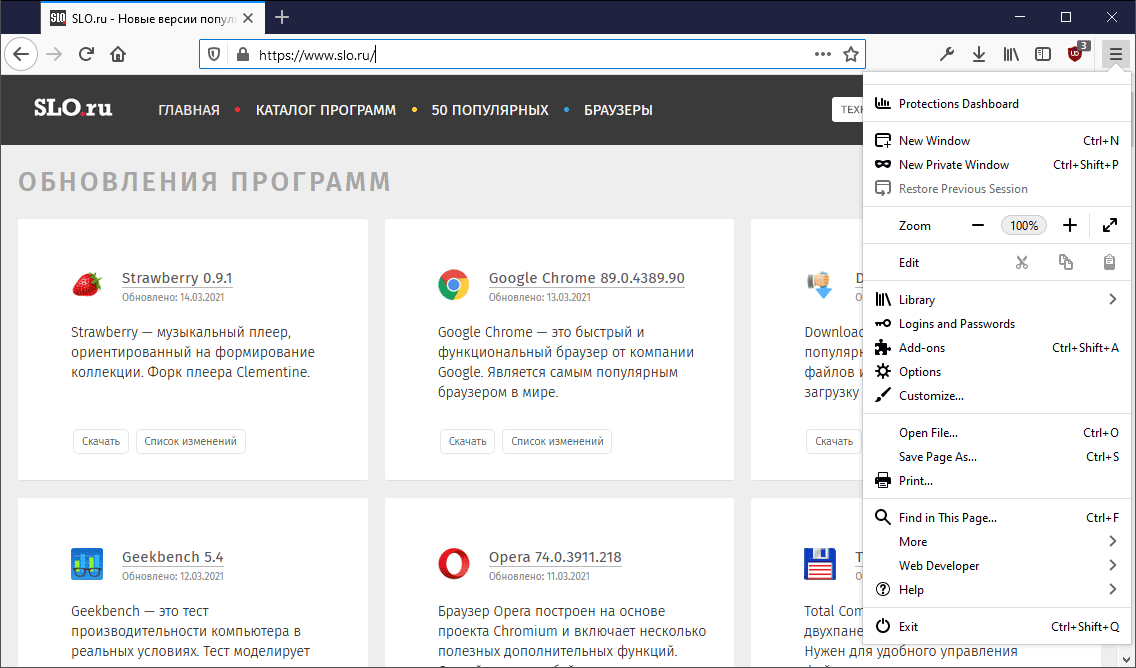Click the forward navigation arrow

(54, 54)
